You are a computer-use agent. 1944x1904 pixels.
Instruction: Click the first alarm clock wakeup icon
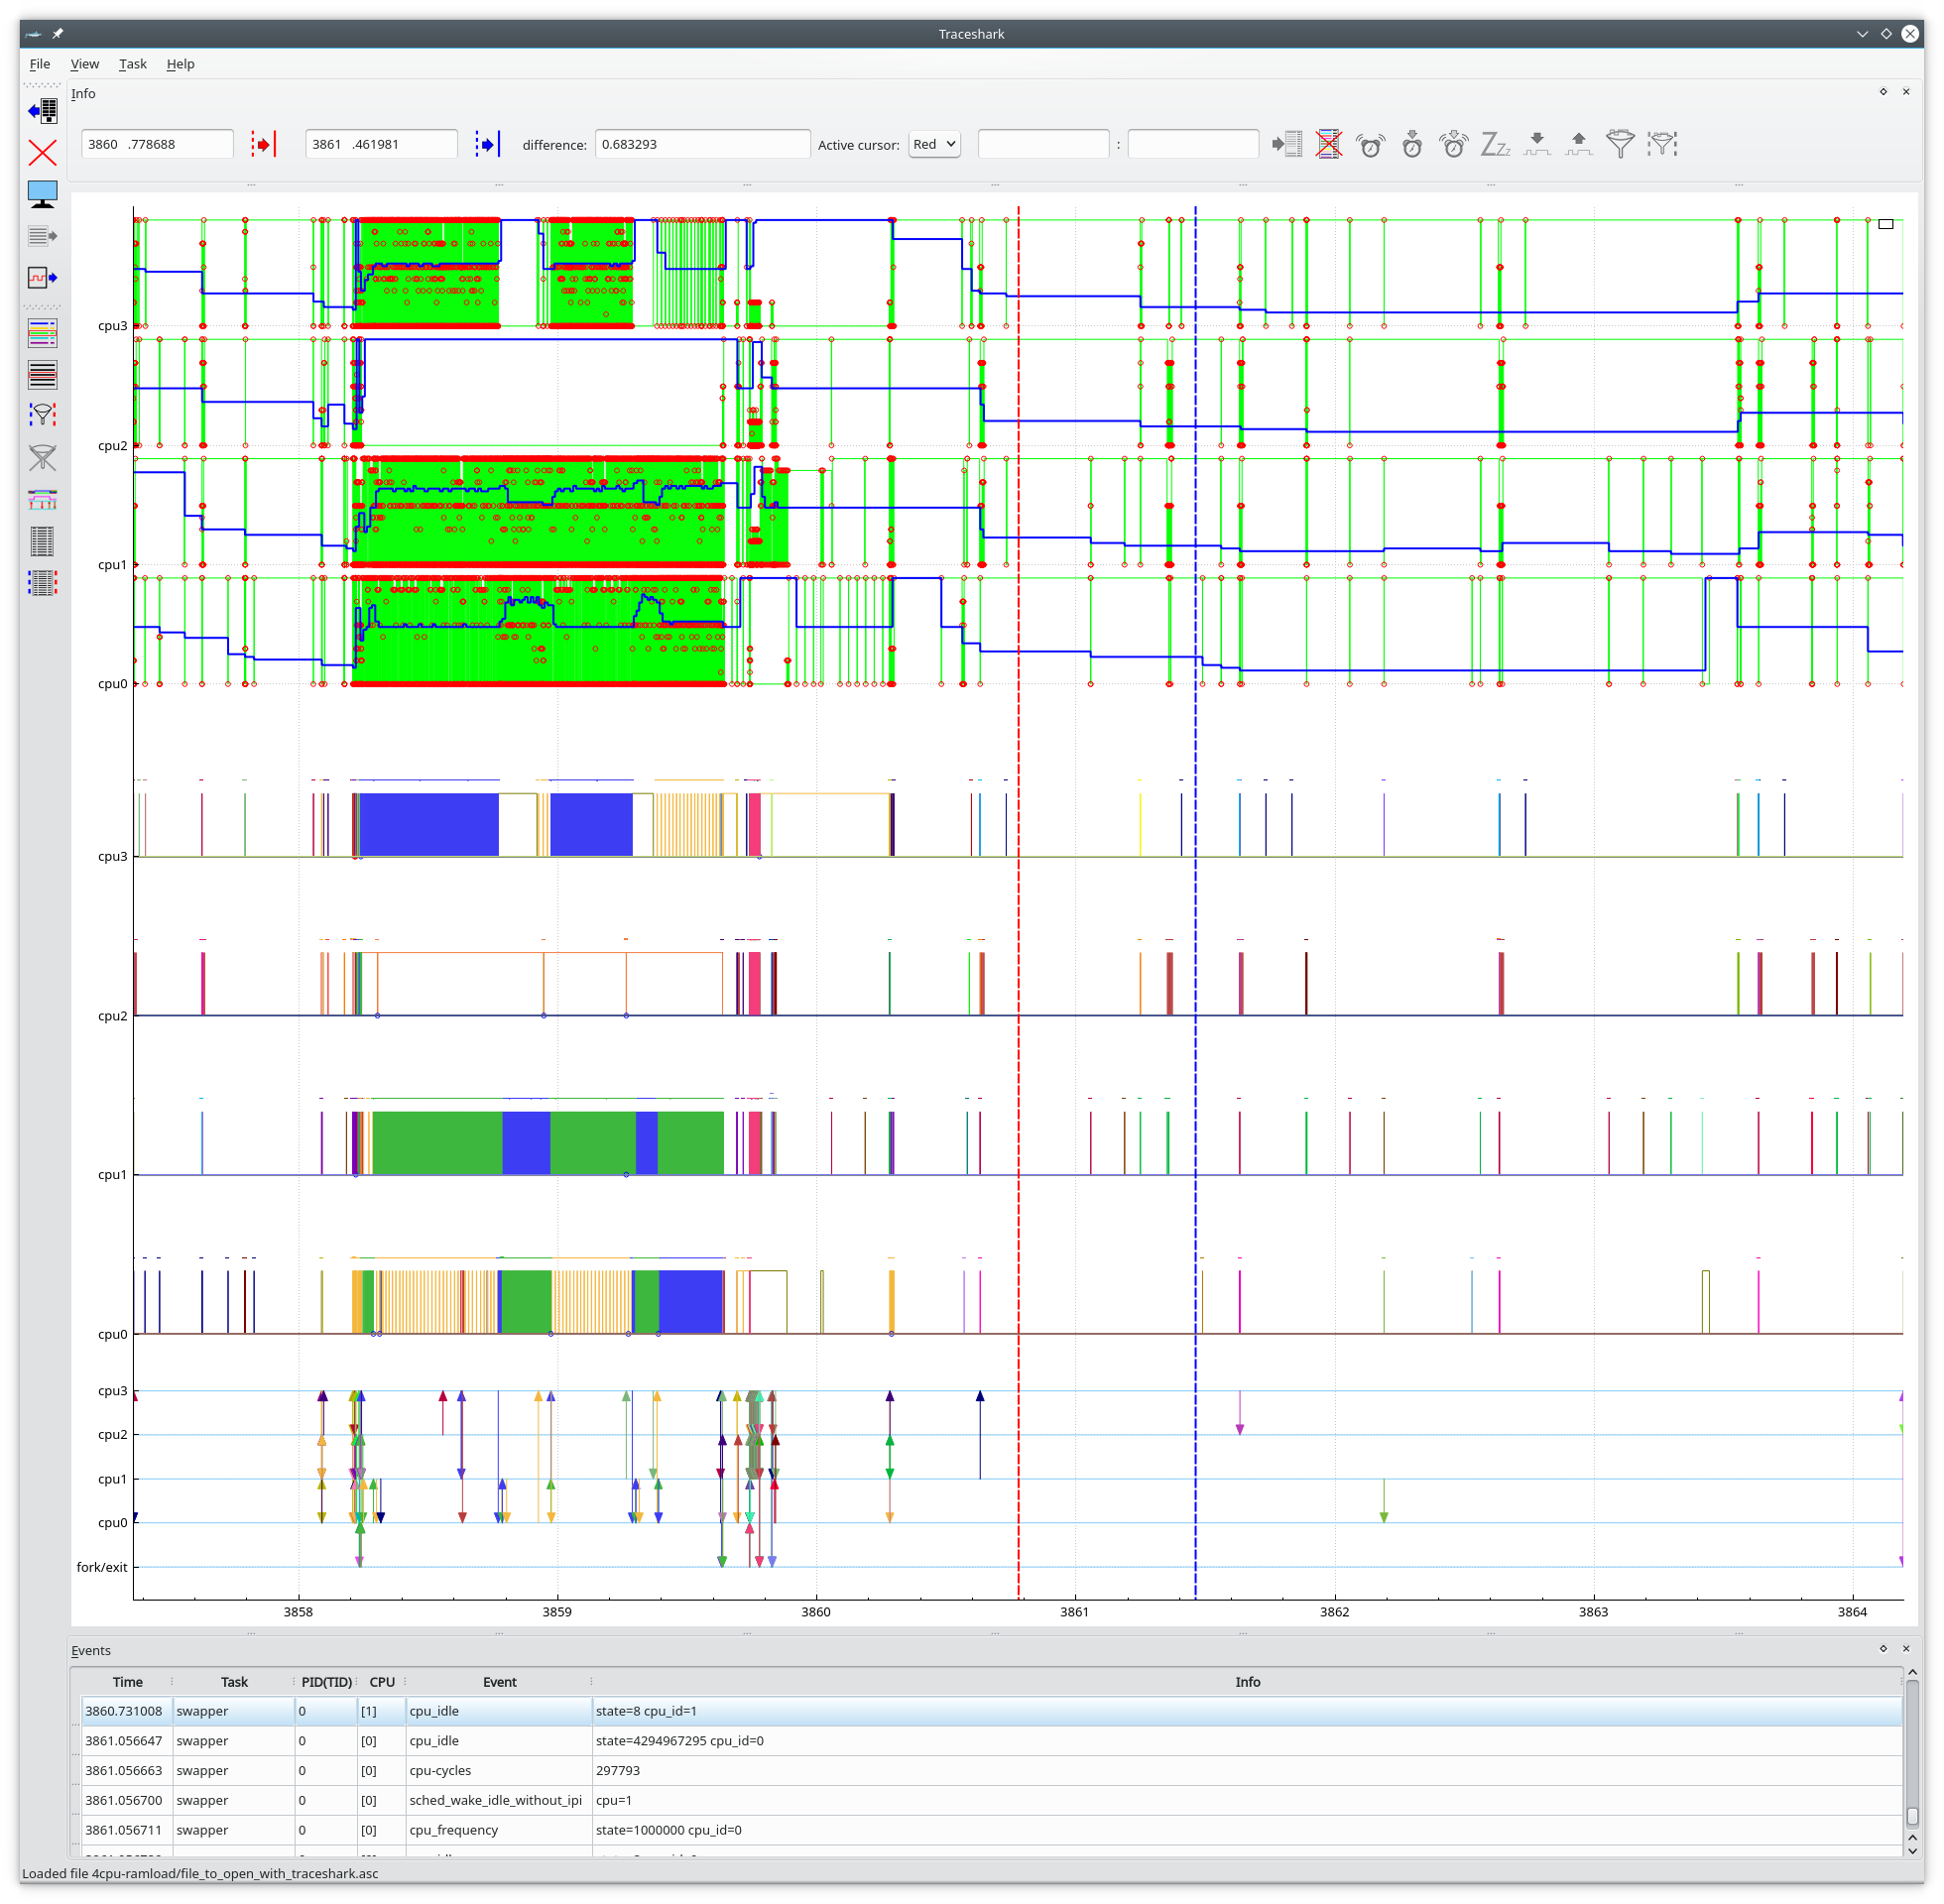[1370, 144]
